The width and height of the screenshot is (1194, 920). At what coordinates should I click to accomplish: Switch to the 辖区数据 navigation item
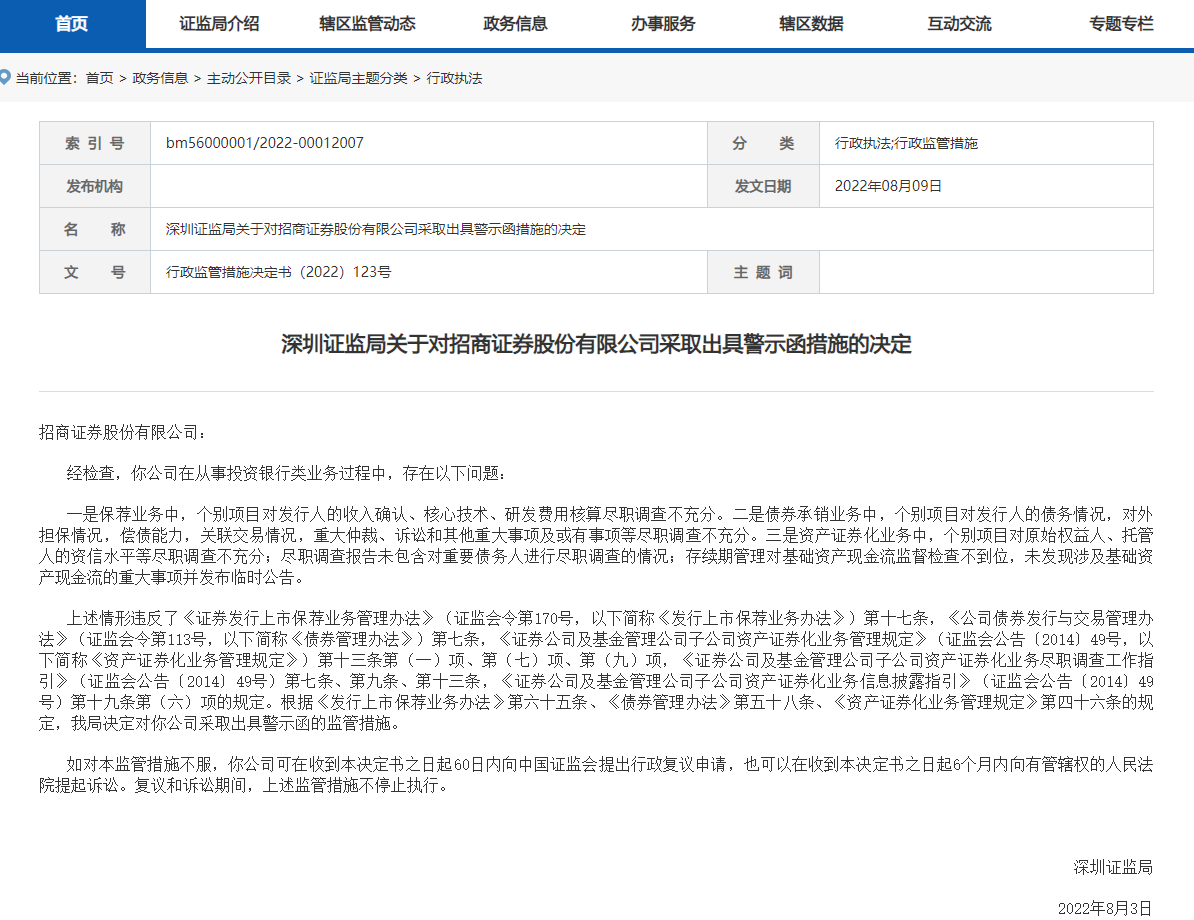pyautogui.click(x=811, y=24)
